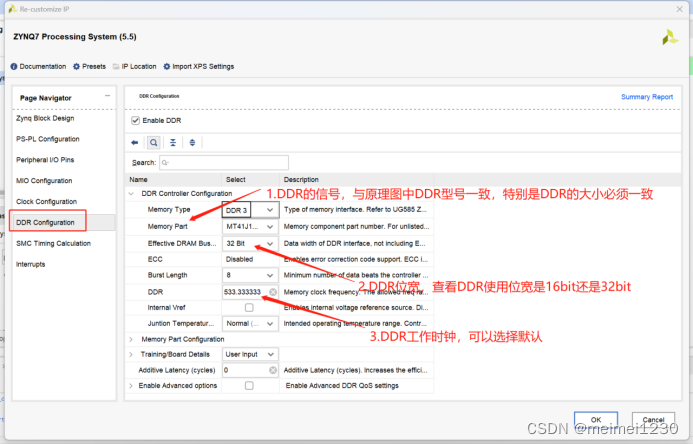Click the Cancel button
Viewport: 693px width, 444px height.
[653, 420]
